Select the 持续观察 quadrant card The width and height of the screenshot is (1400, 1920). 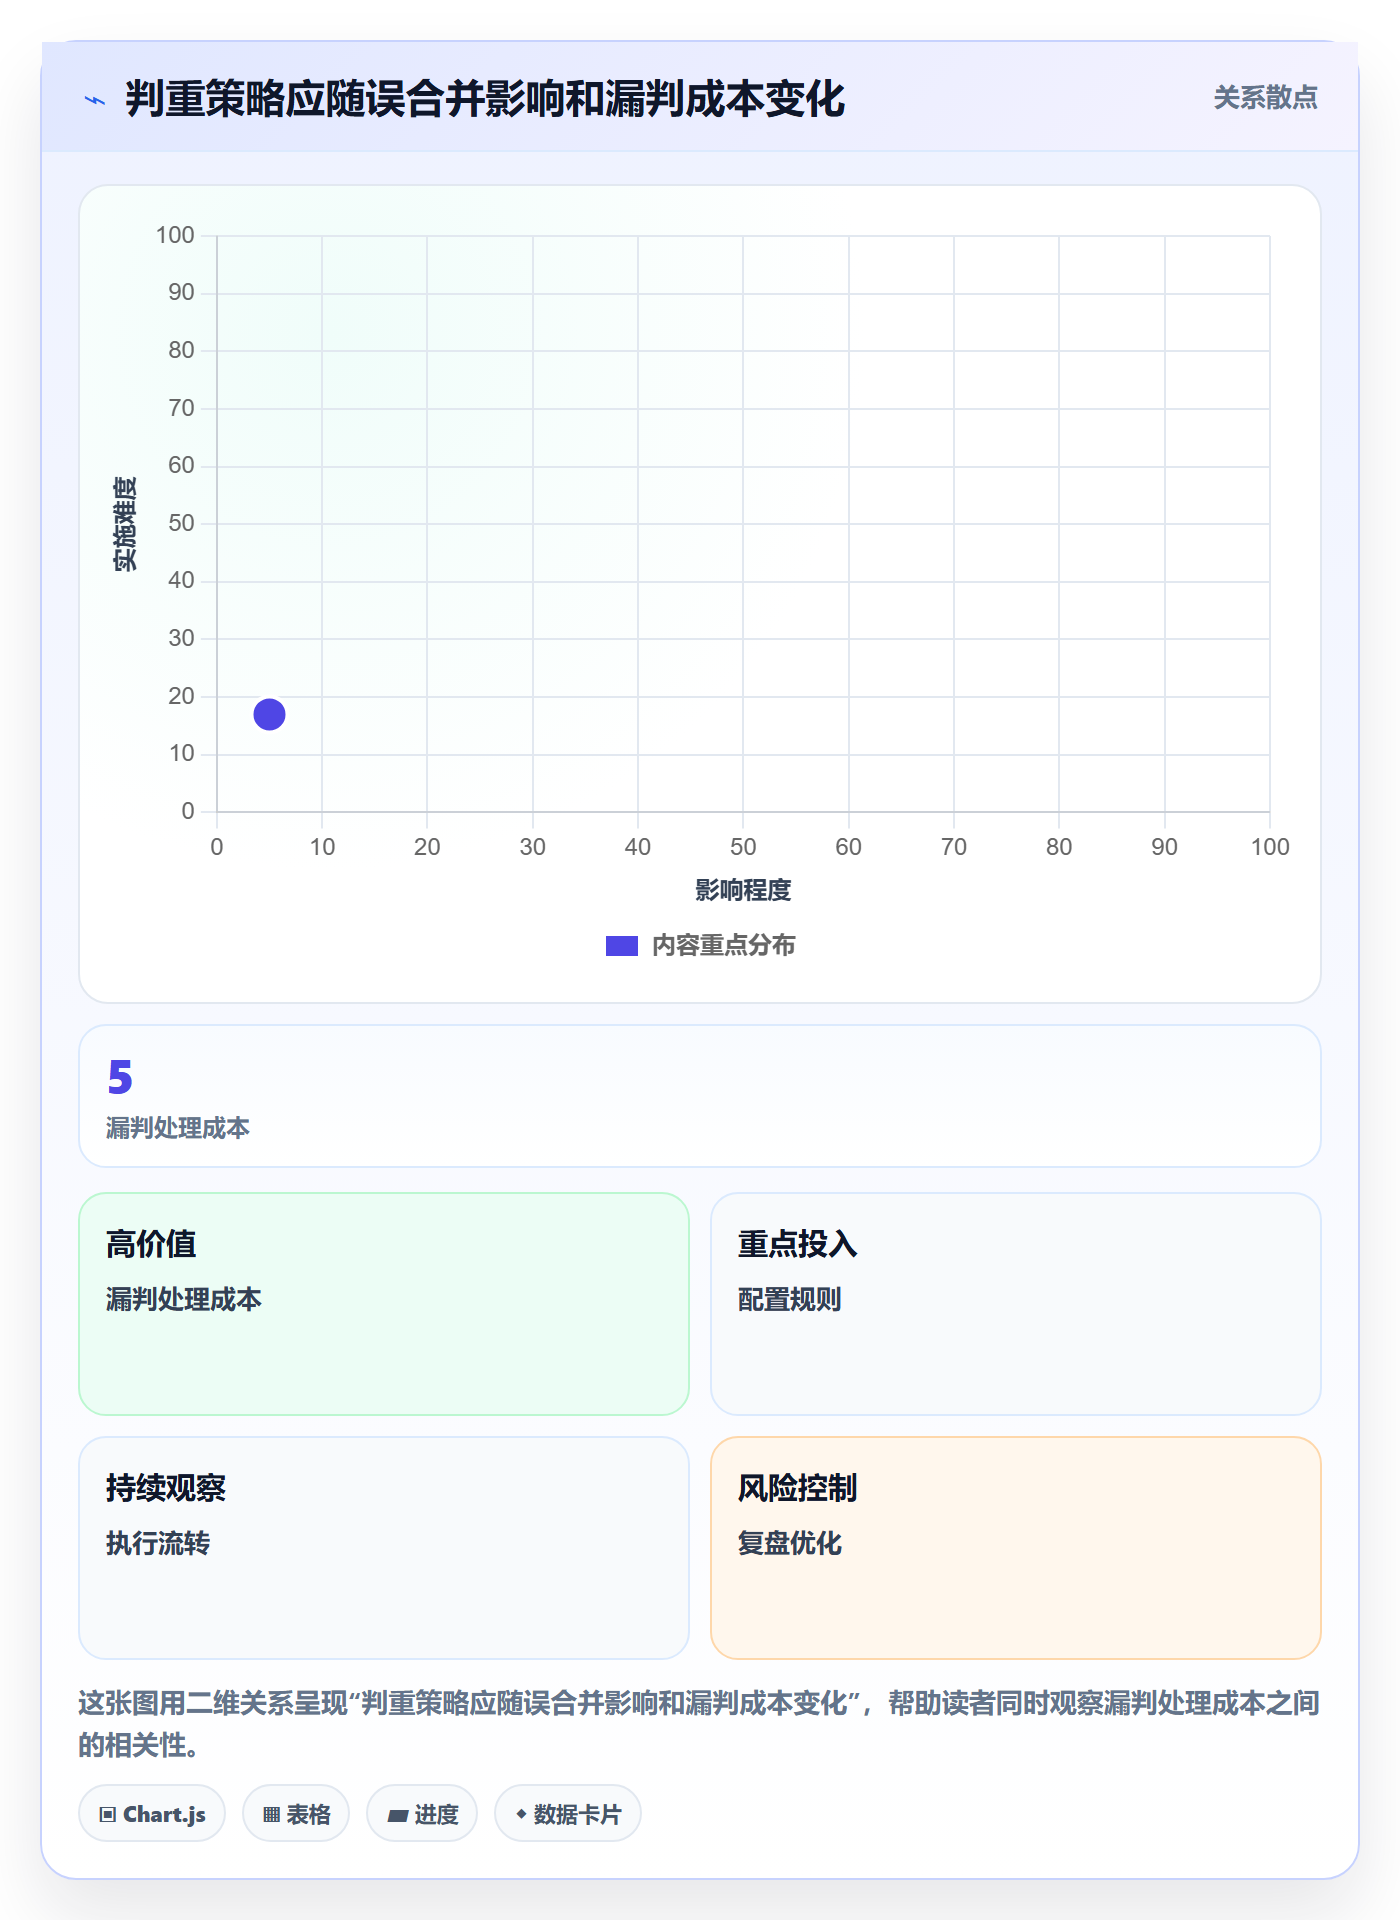tap(384, 1547)
